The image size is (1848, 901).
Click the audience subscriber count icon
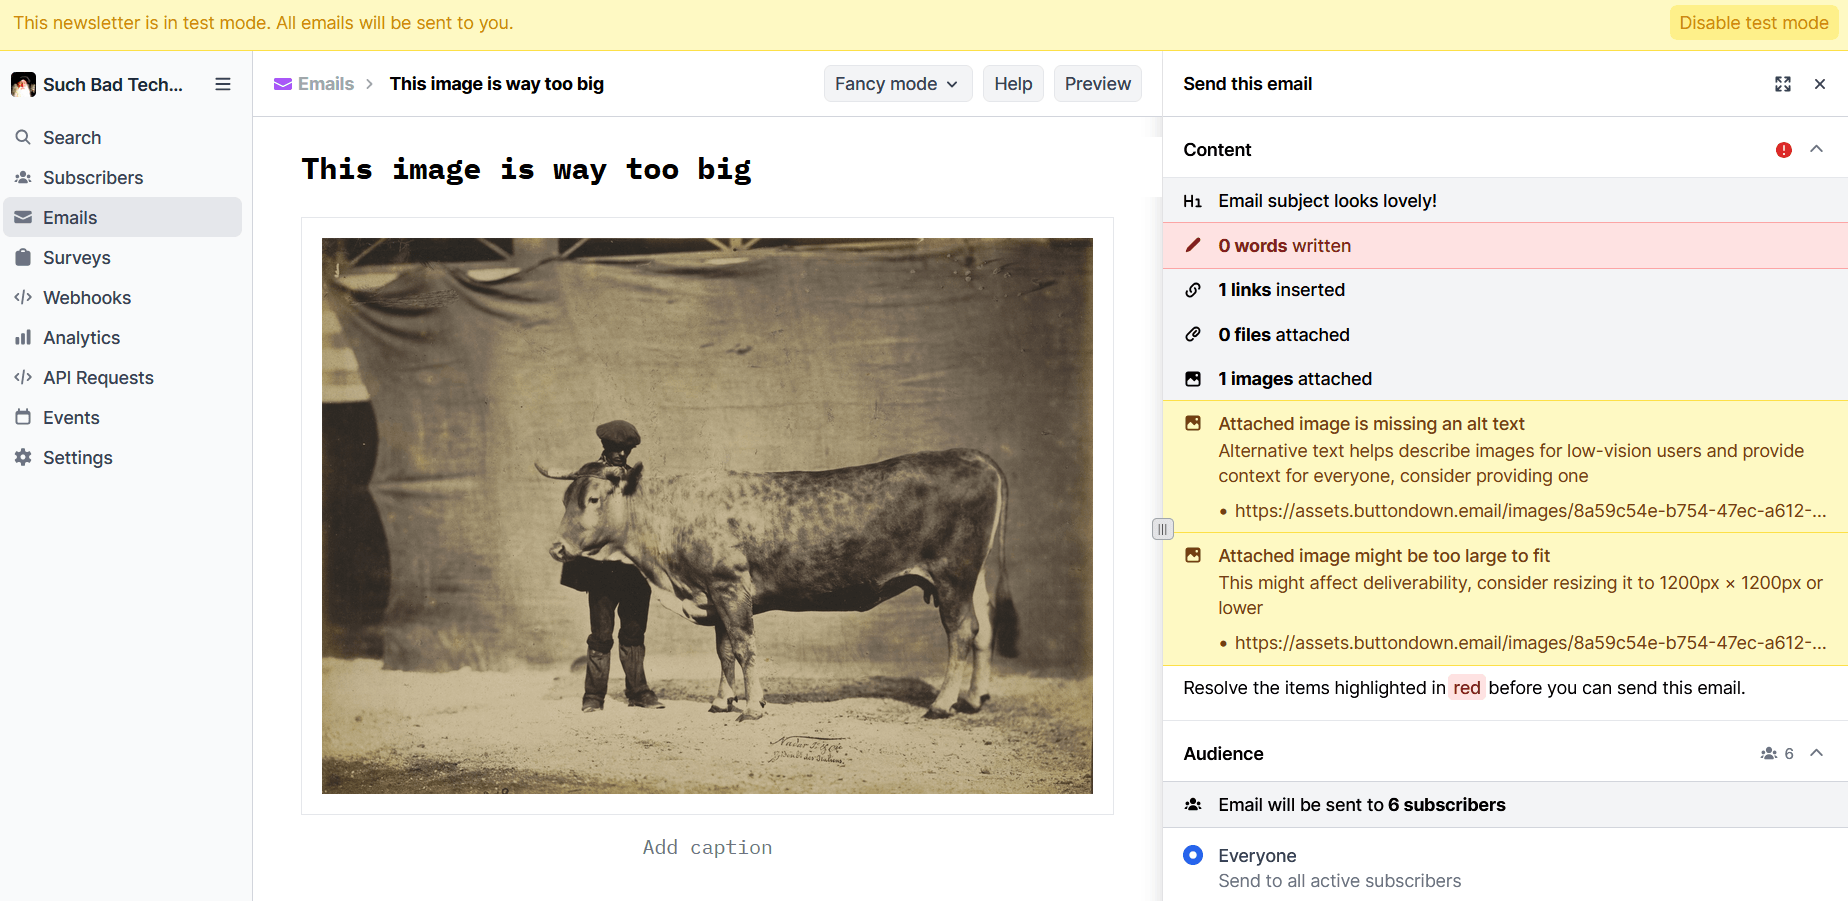point(1769,754)
